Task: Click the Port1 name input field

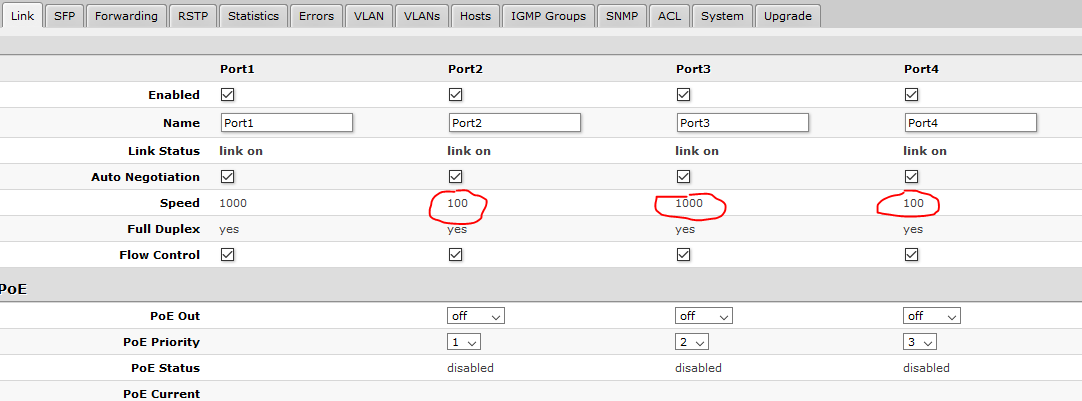Action: click(287, 123)
